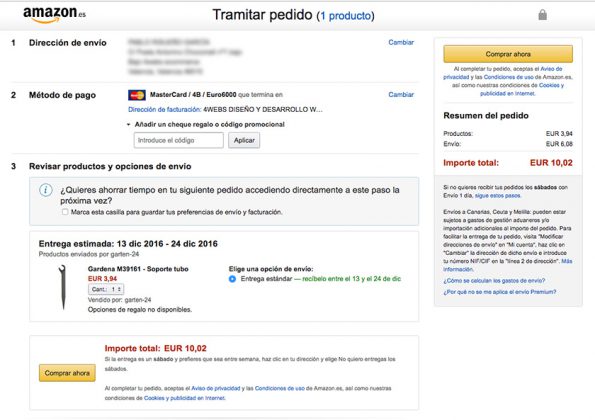The height and width of the screenshot is (420, 595).
Task: Select the Entrega estándar radio button
Action: (x=232, y=279)
